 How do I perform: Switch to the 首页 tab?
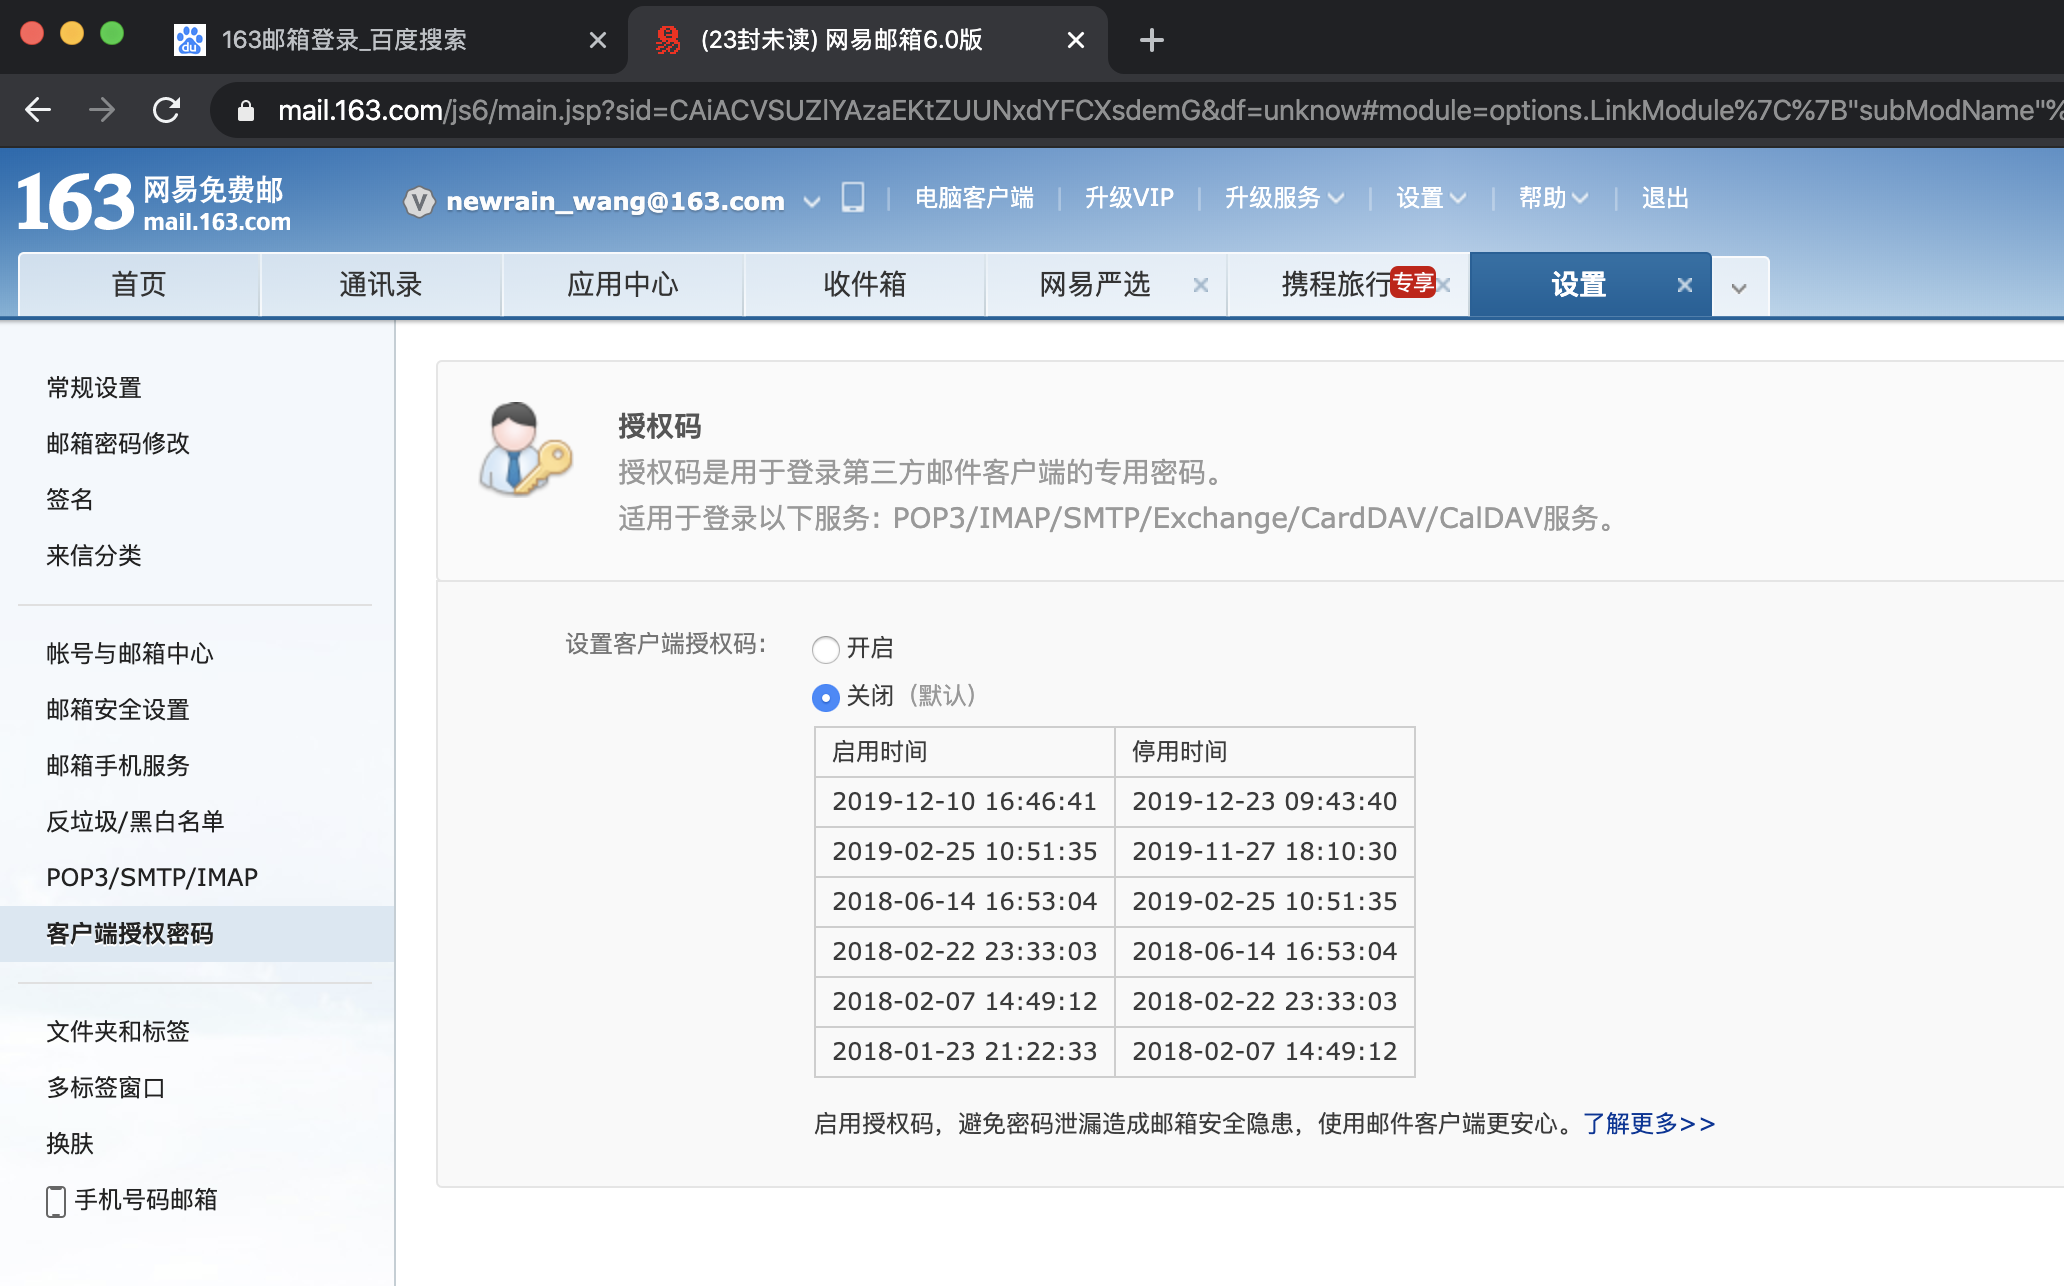pos(139,285)
